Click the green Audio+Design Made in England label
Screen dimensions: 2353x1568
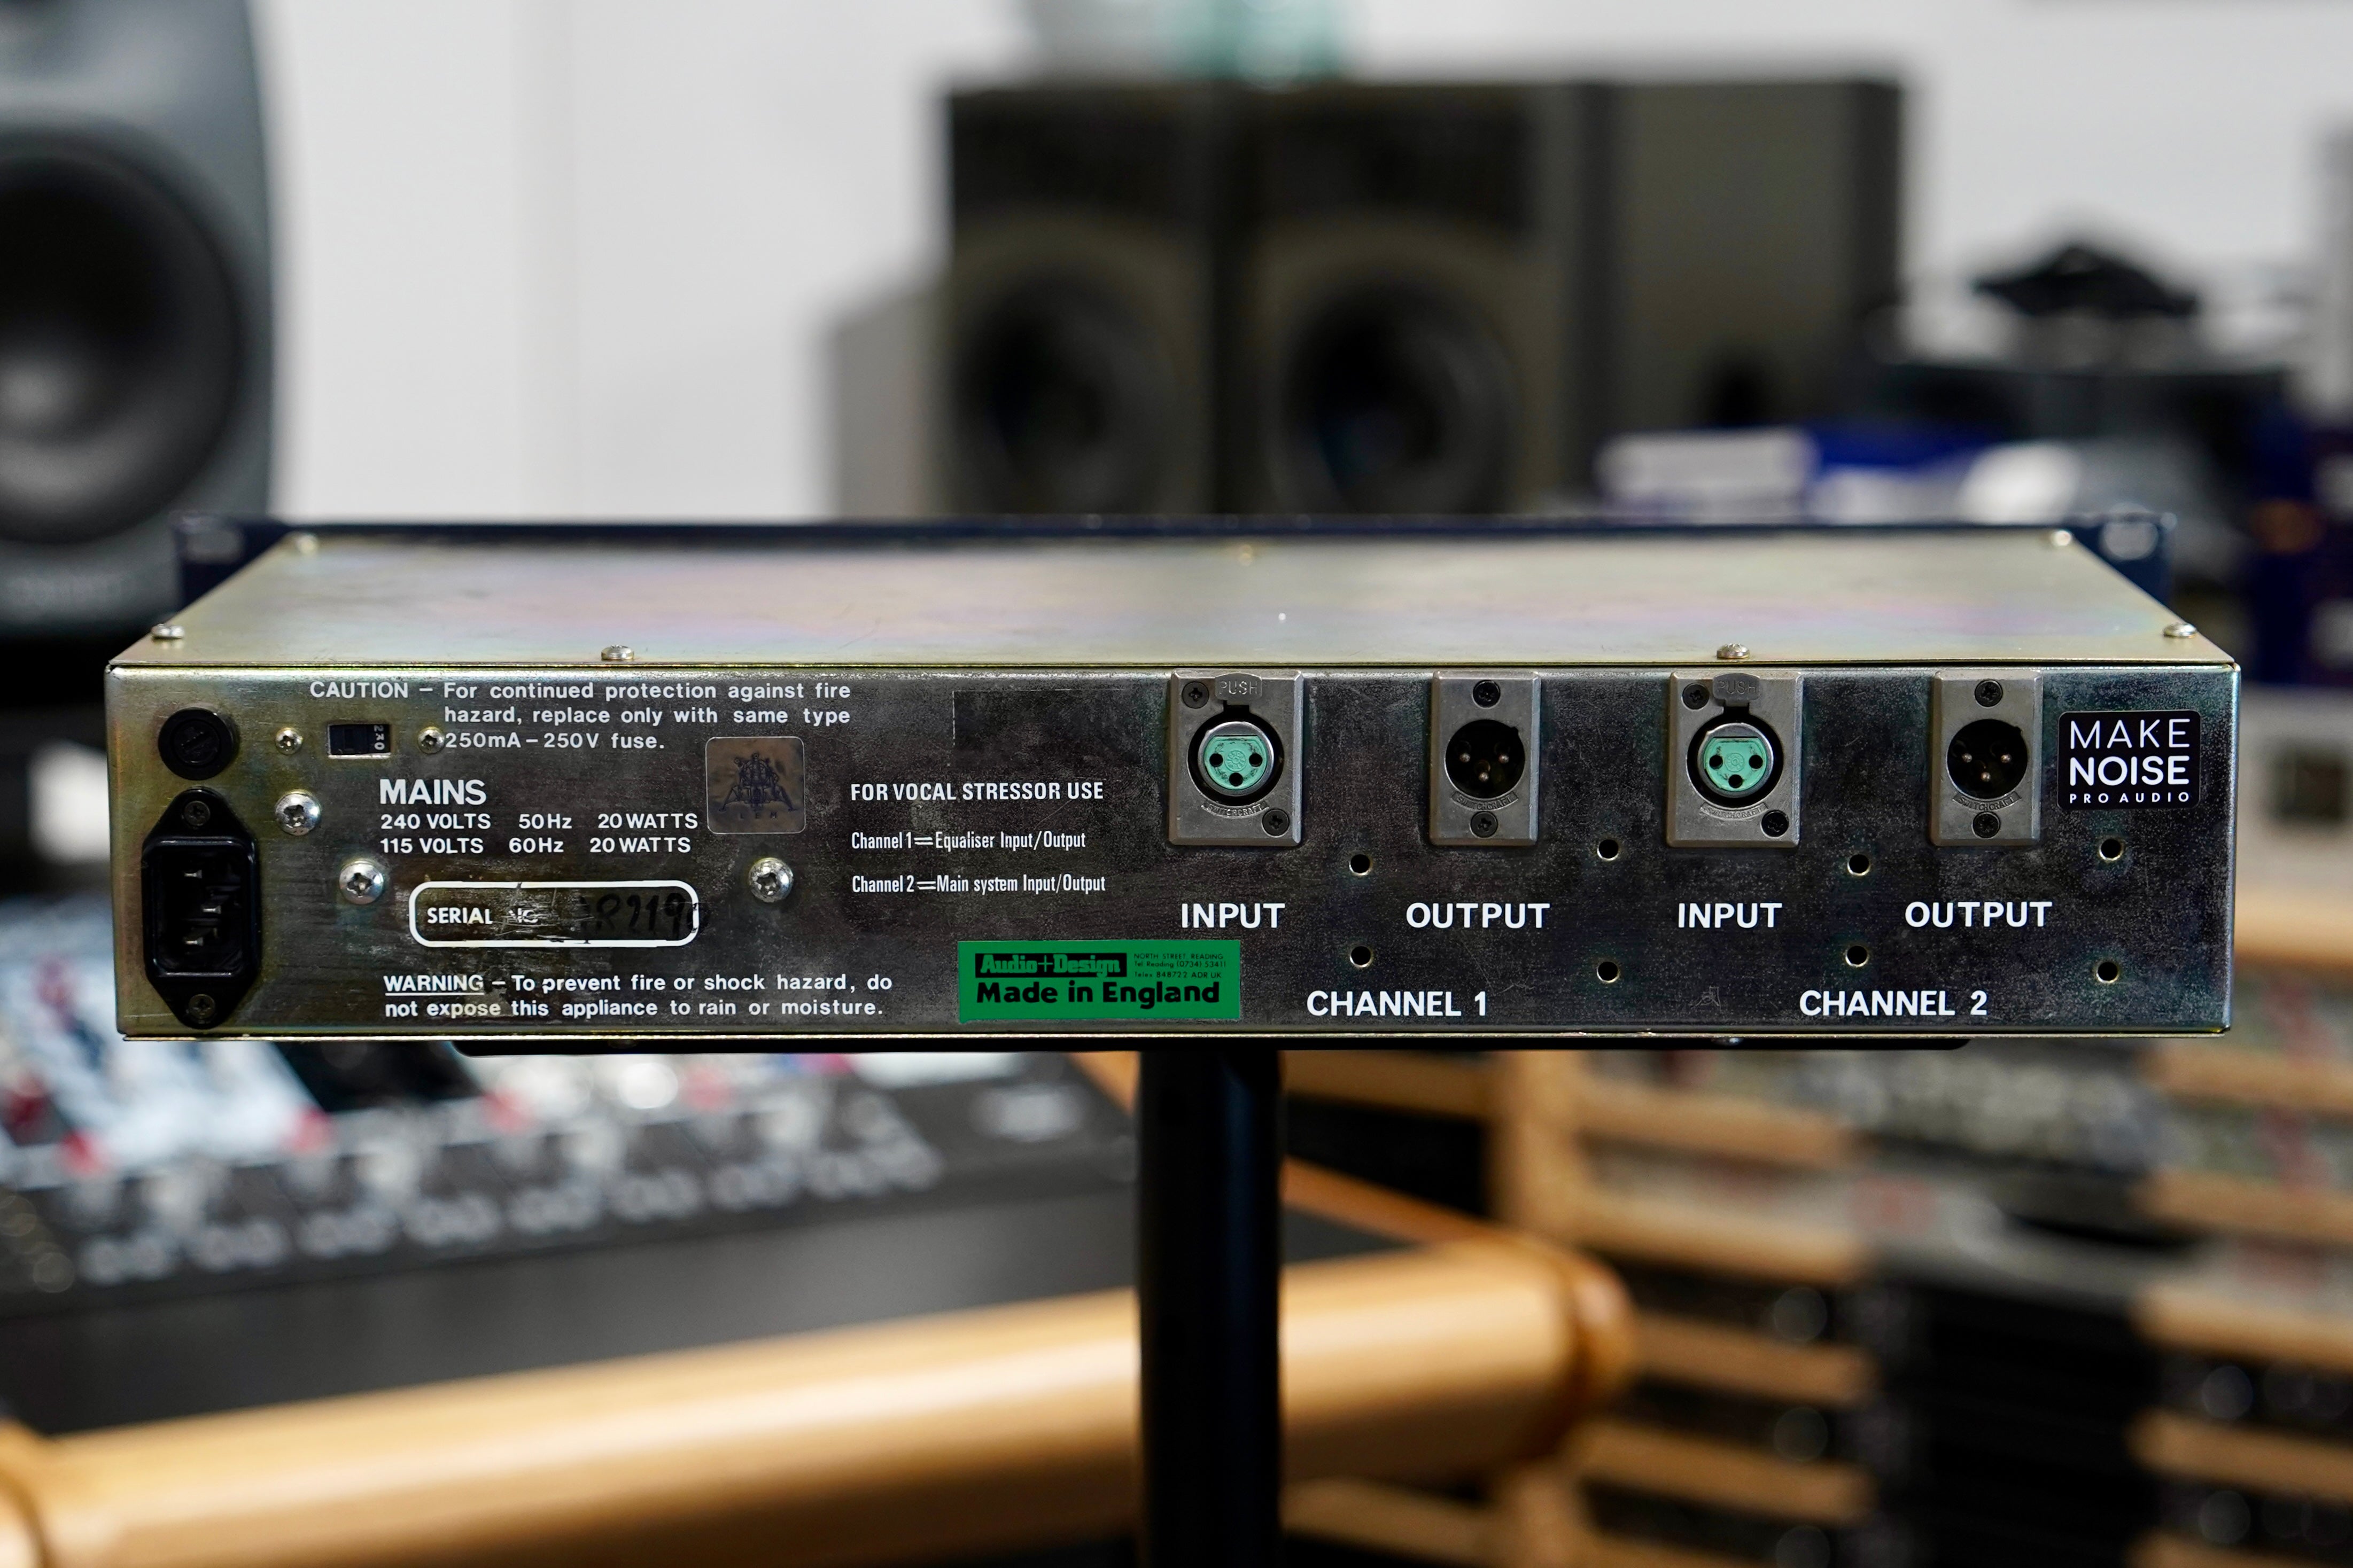(x=1099, y=981)
